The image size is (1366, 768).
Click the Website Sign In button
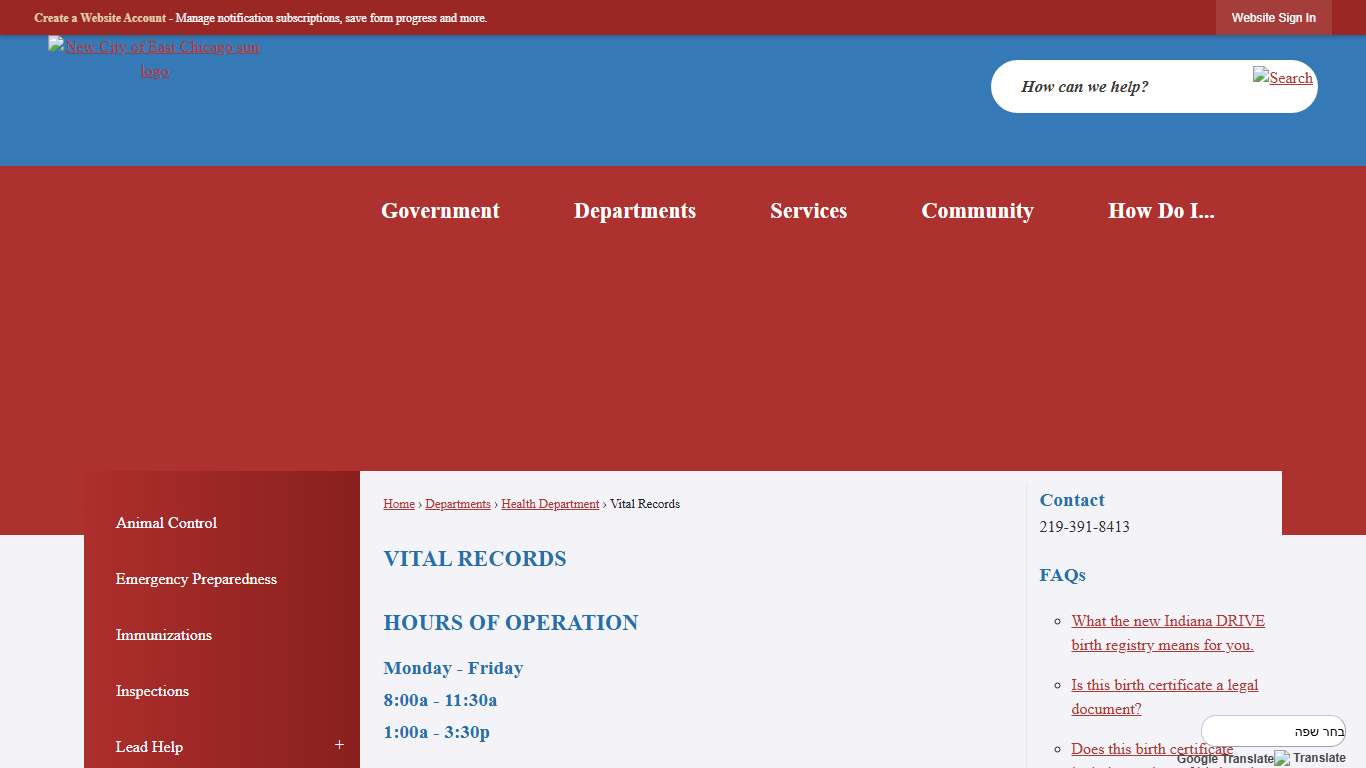tap(1273, 18)
